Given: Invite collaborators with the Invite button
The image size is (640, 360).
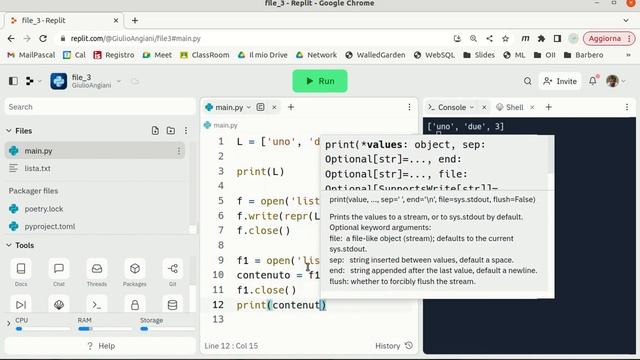Looking at the screenshot, I should coord(560,81).
